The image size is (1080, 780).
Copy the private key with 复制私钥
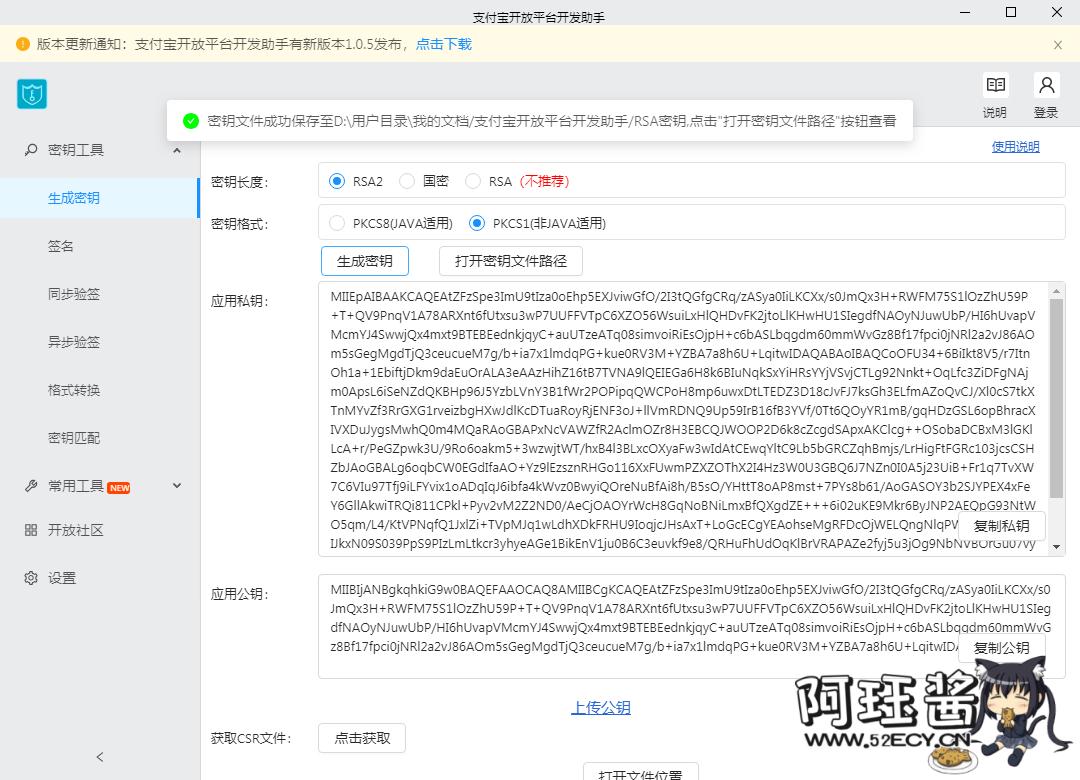coord(1001,526)
